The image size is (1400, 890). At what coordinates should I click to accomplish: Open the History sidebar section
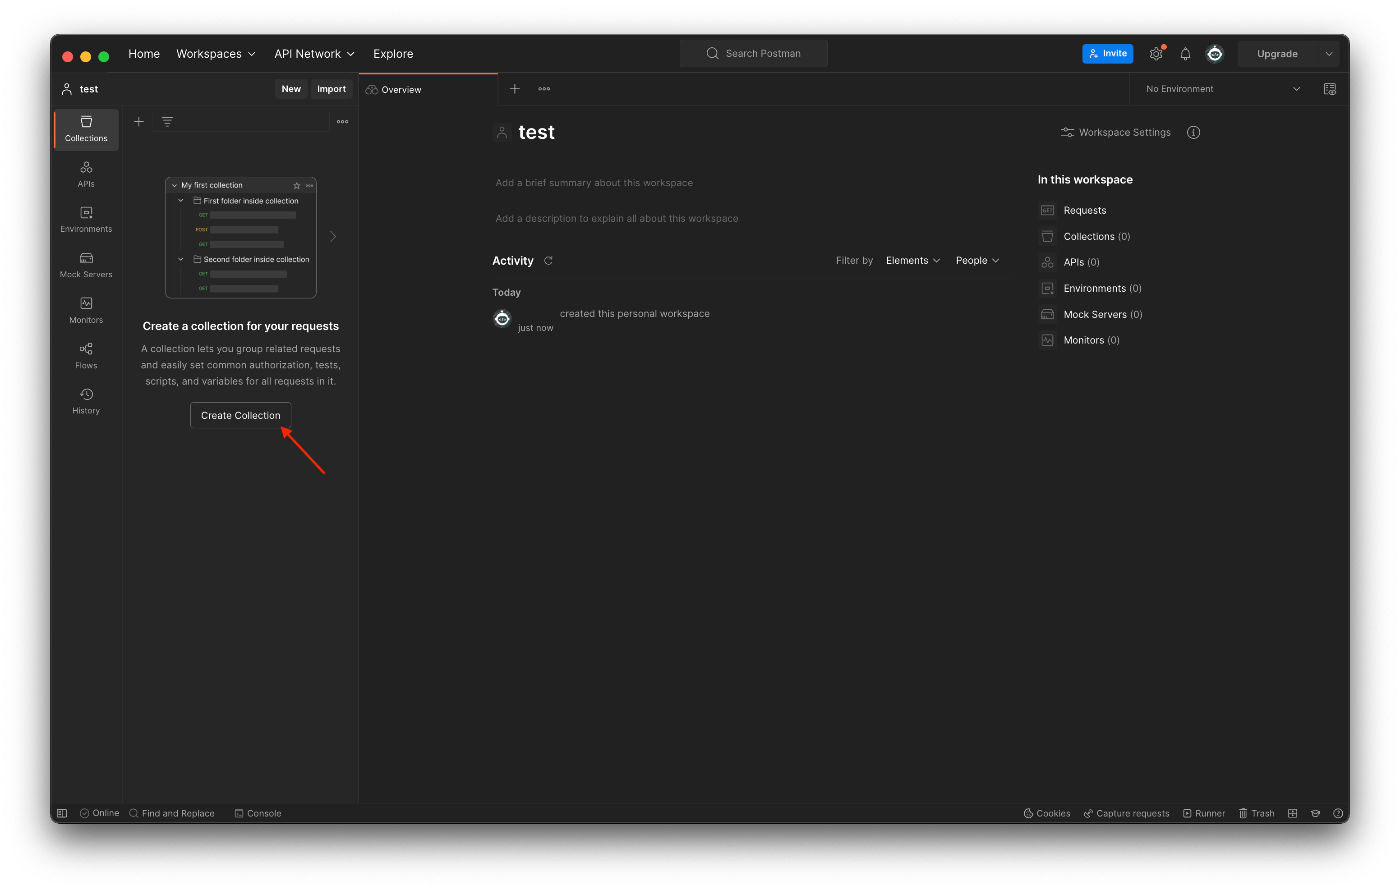[86, 401]
